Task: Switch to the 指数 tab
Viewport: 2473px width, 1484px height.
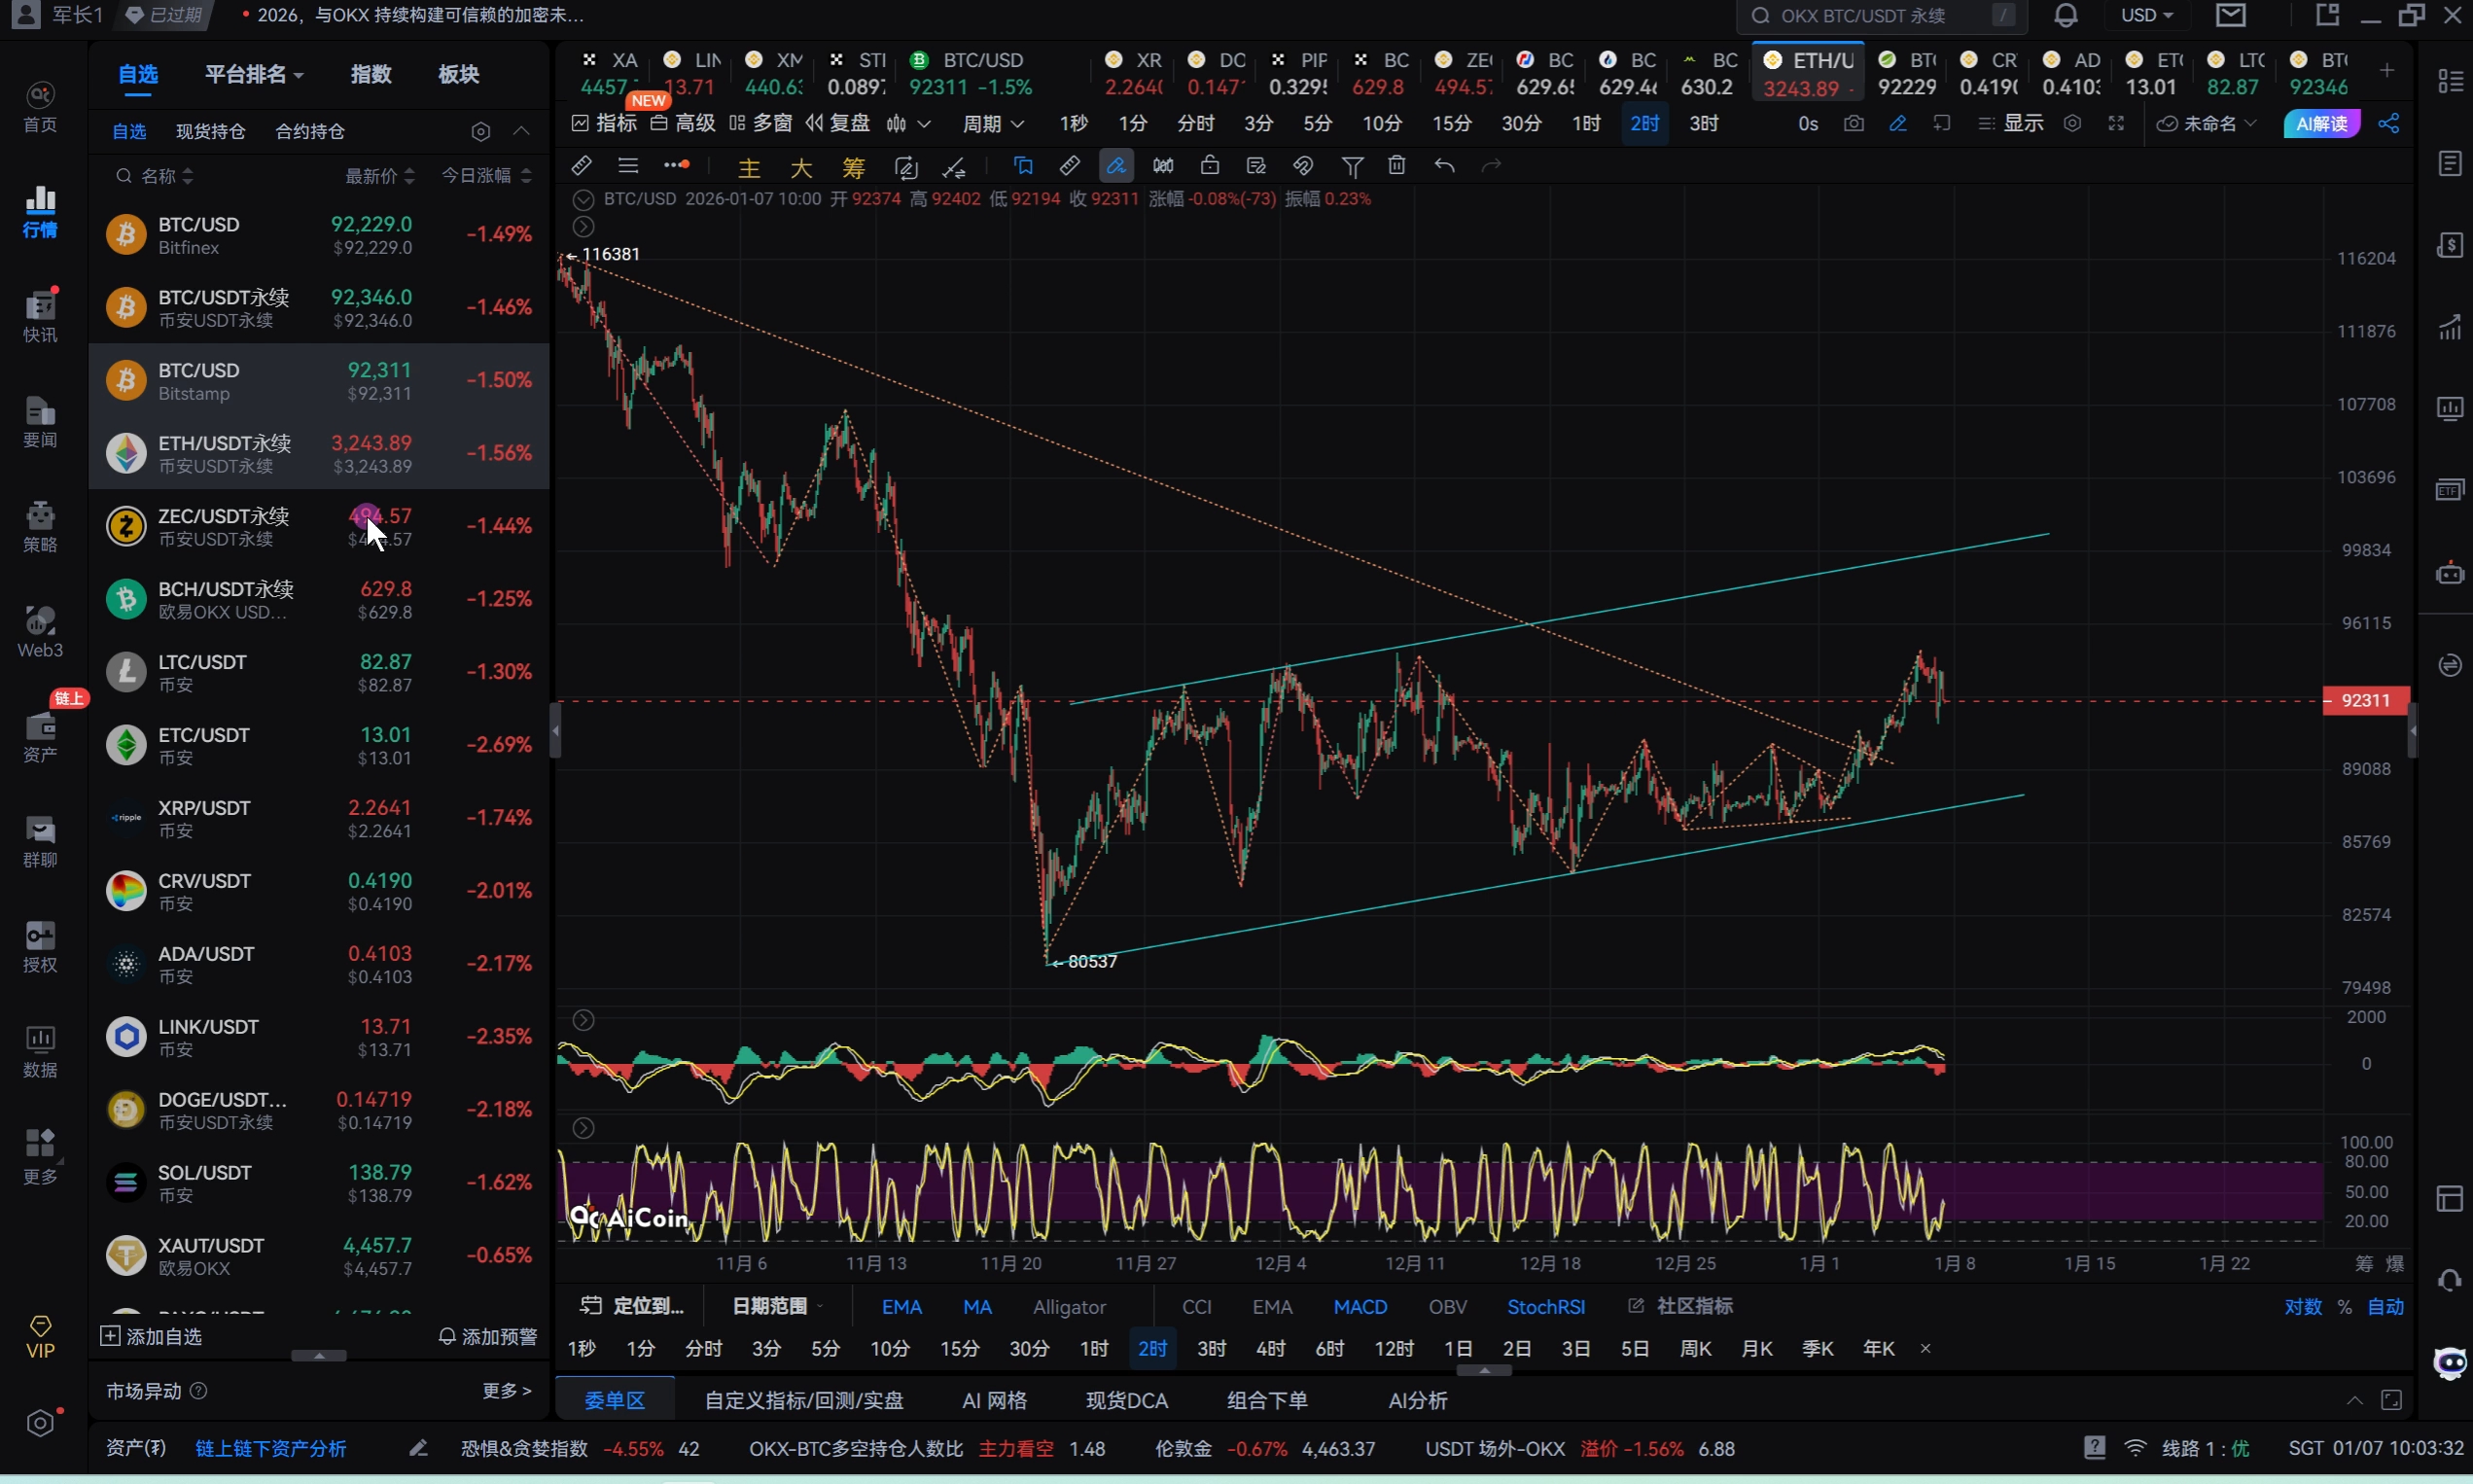Action: click(x=371, y=74)
